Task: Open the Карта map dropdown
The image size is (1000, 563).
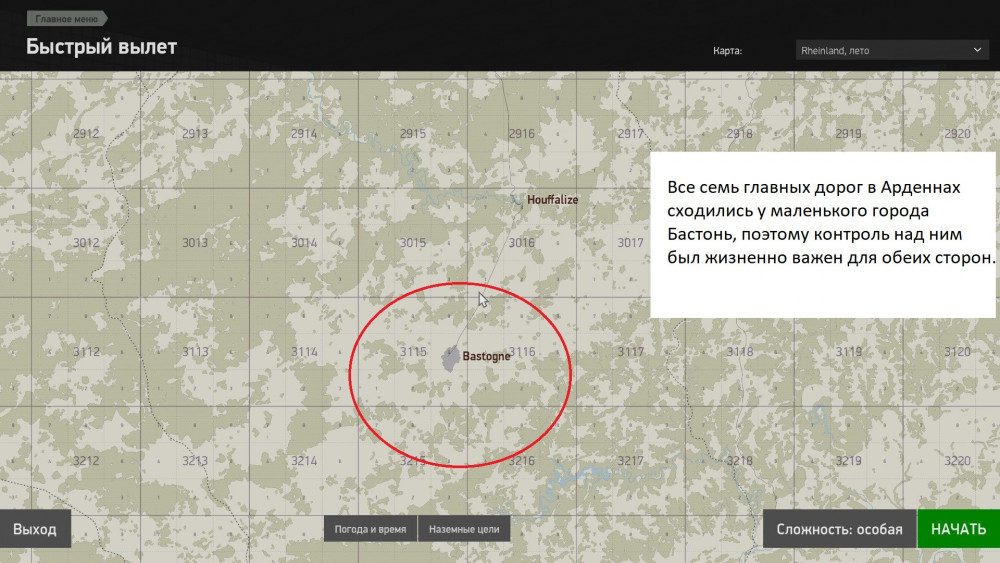Action: [892, 50]
